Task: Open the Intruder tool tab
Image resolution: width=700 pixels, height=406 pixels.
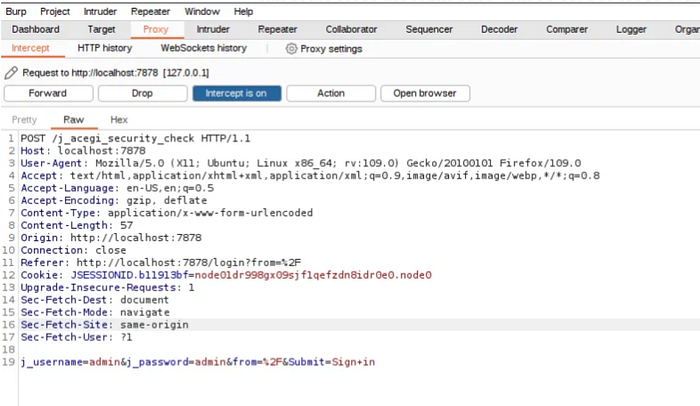Action: click(x=213, y=29)
